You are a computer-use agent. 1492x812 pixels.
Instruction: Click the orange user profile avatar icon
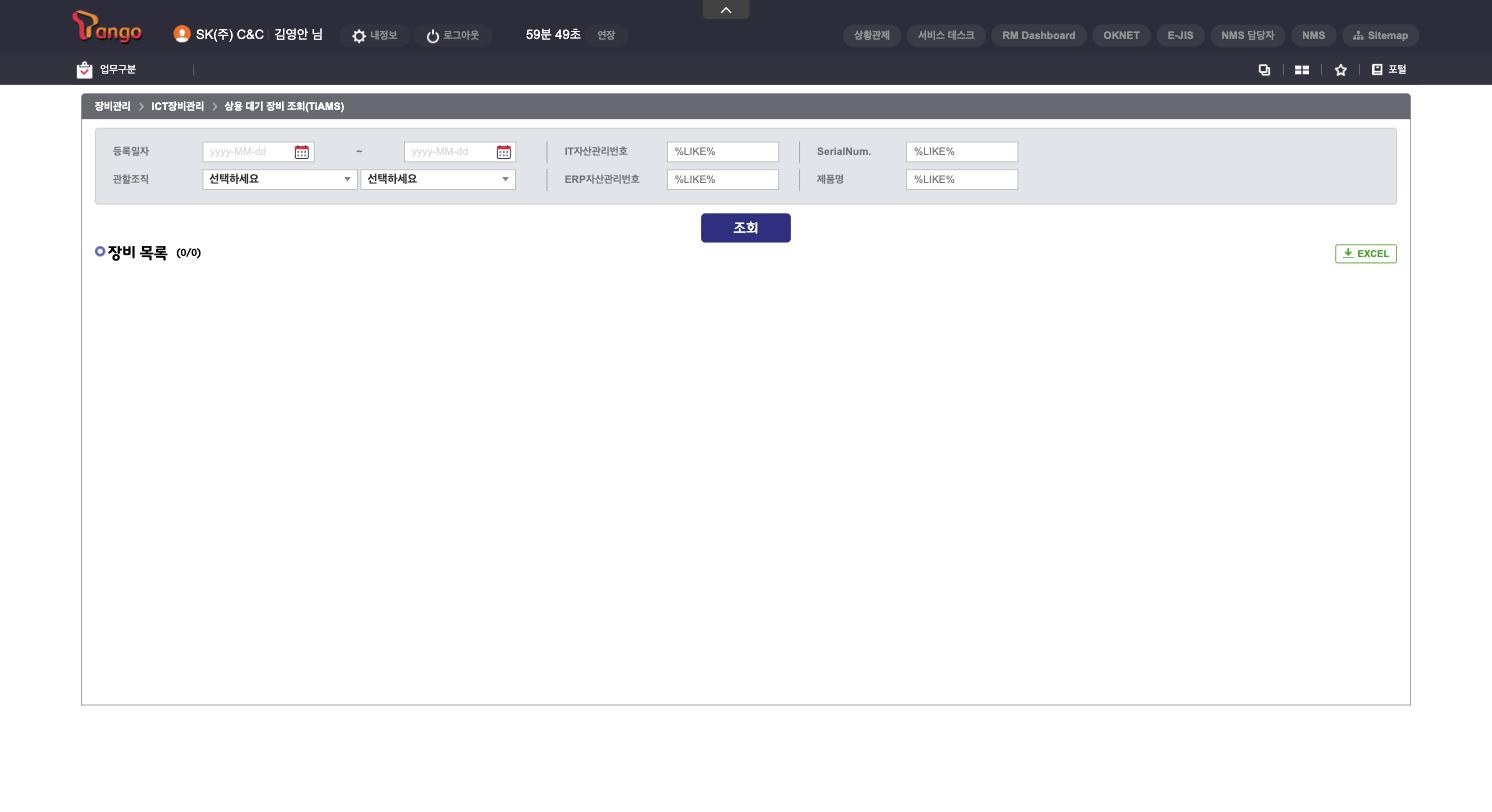(182, 34)
